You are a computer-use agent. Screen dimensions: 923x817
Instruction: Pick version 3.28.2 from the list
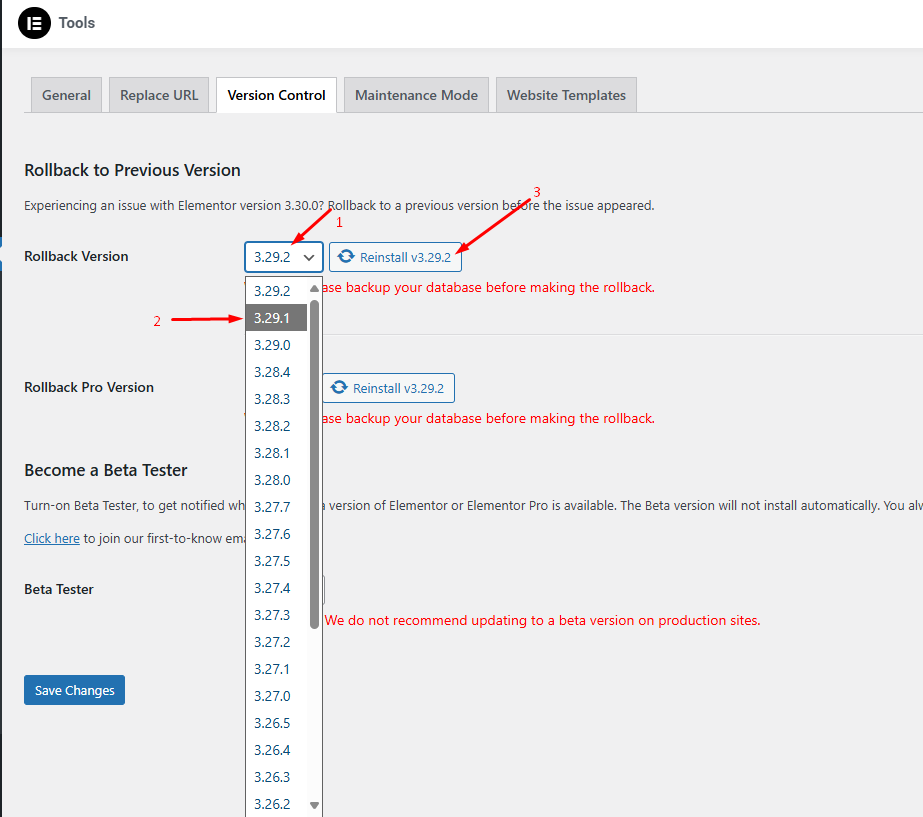click(x=277, y=426)
